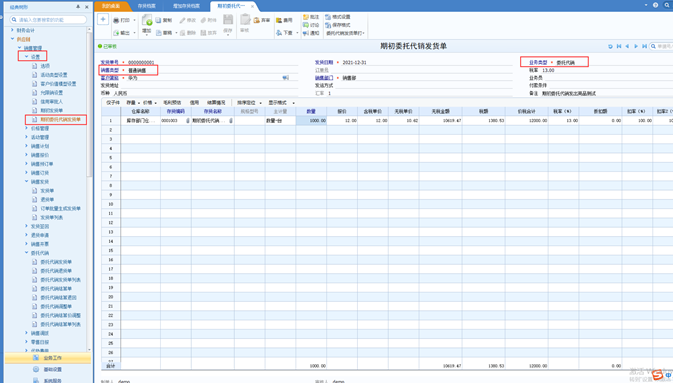Open 订单批量生成发货单 in the tree

click(x=61, y=208)
